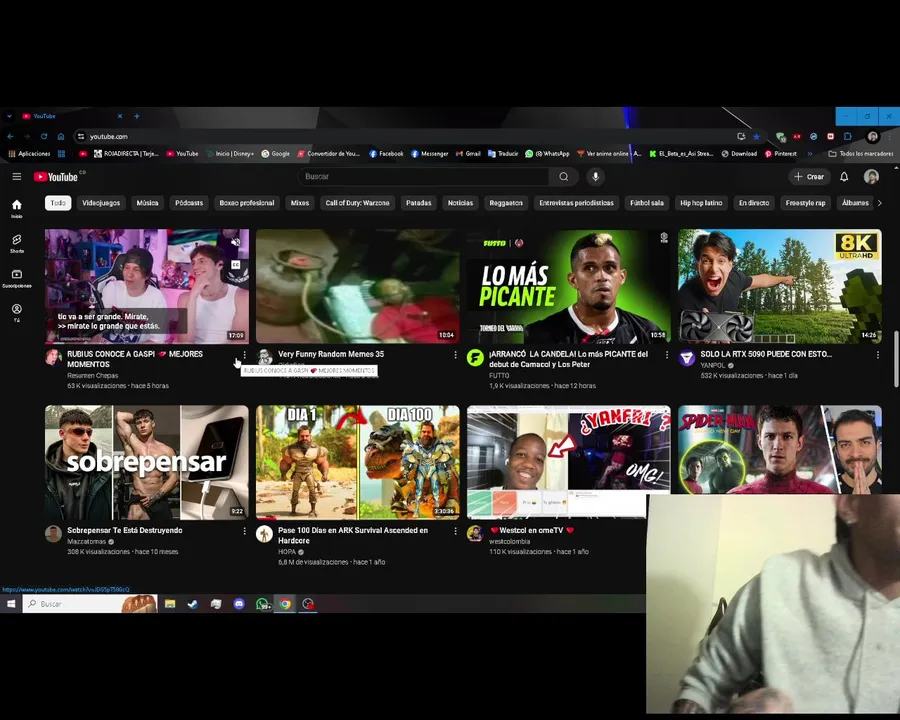
Task: Click the Windows taskbar Buscar box
Action: (90, 603)
